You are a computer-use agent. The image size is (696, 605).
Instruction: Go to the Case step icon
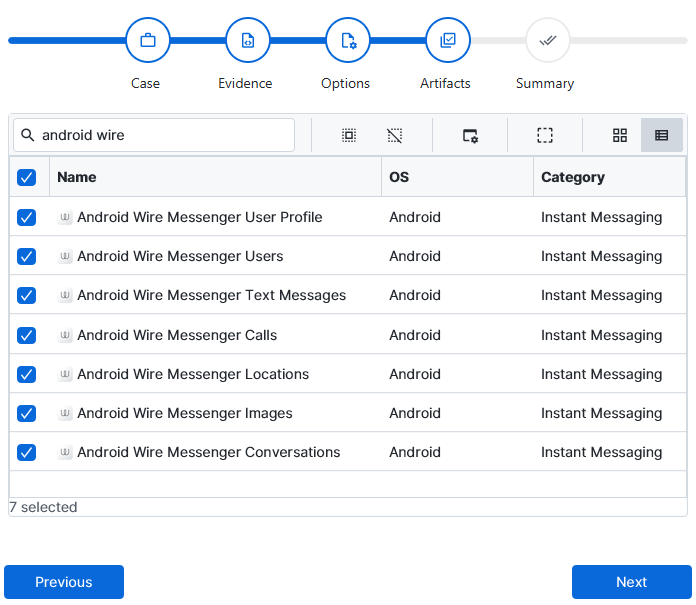(148, 40)
